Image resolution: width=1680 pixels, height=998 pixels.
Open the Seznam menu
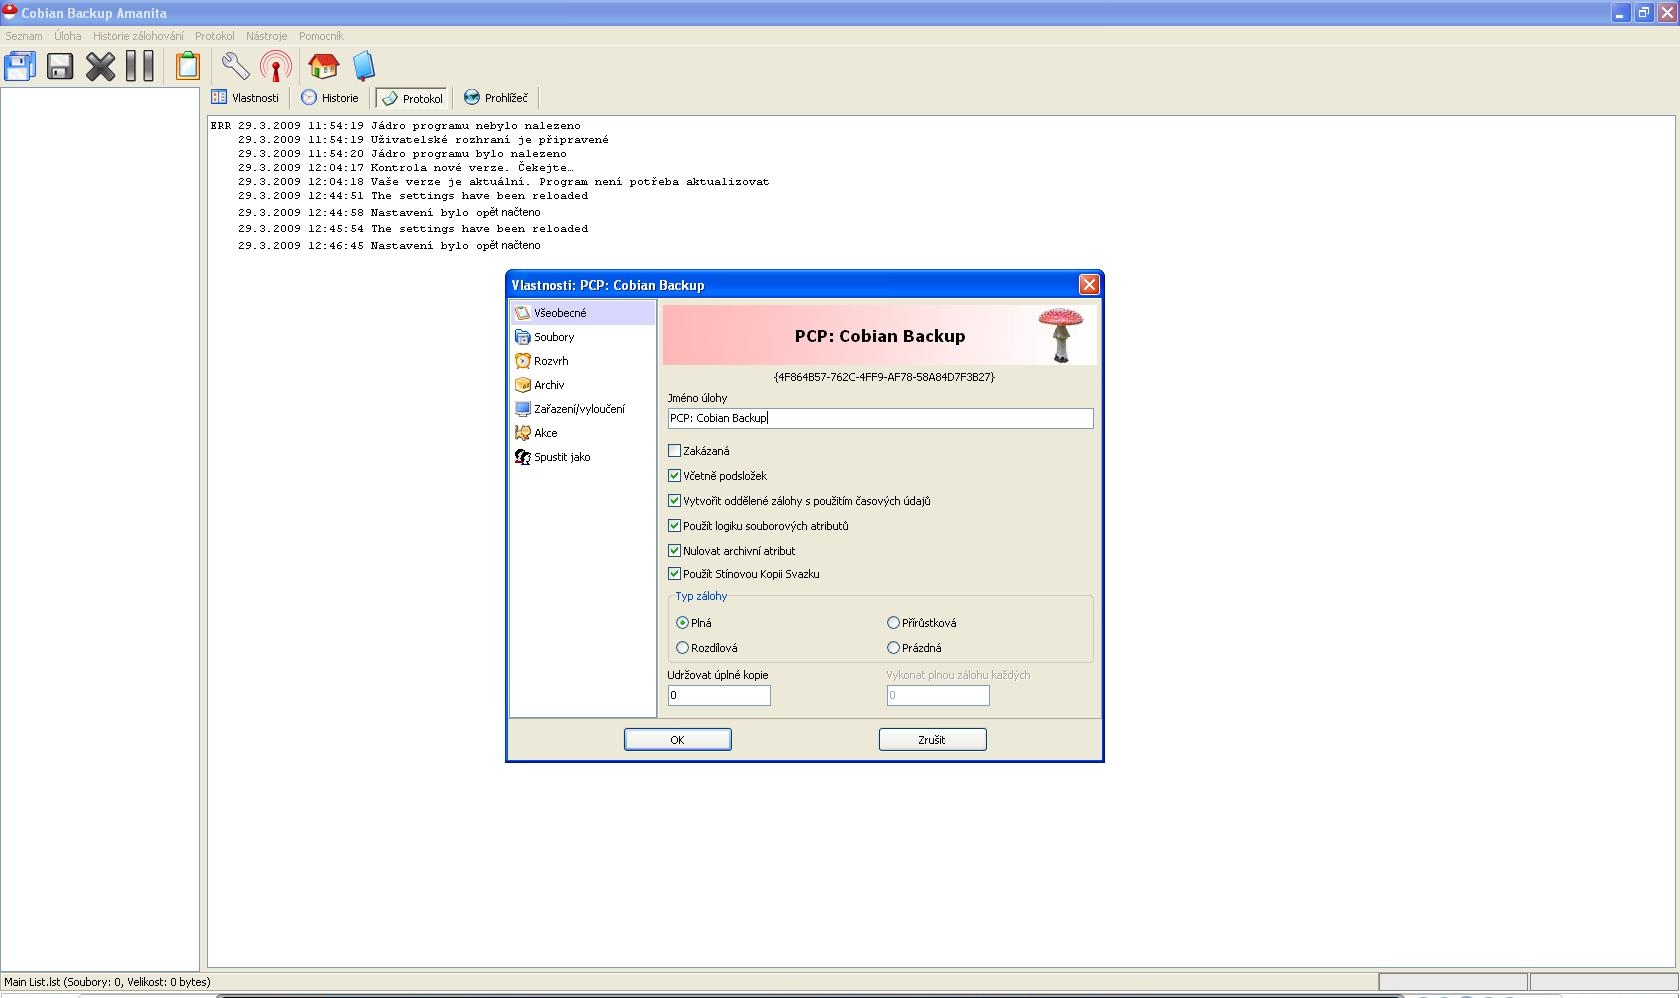(x=24, y=36)
